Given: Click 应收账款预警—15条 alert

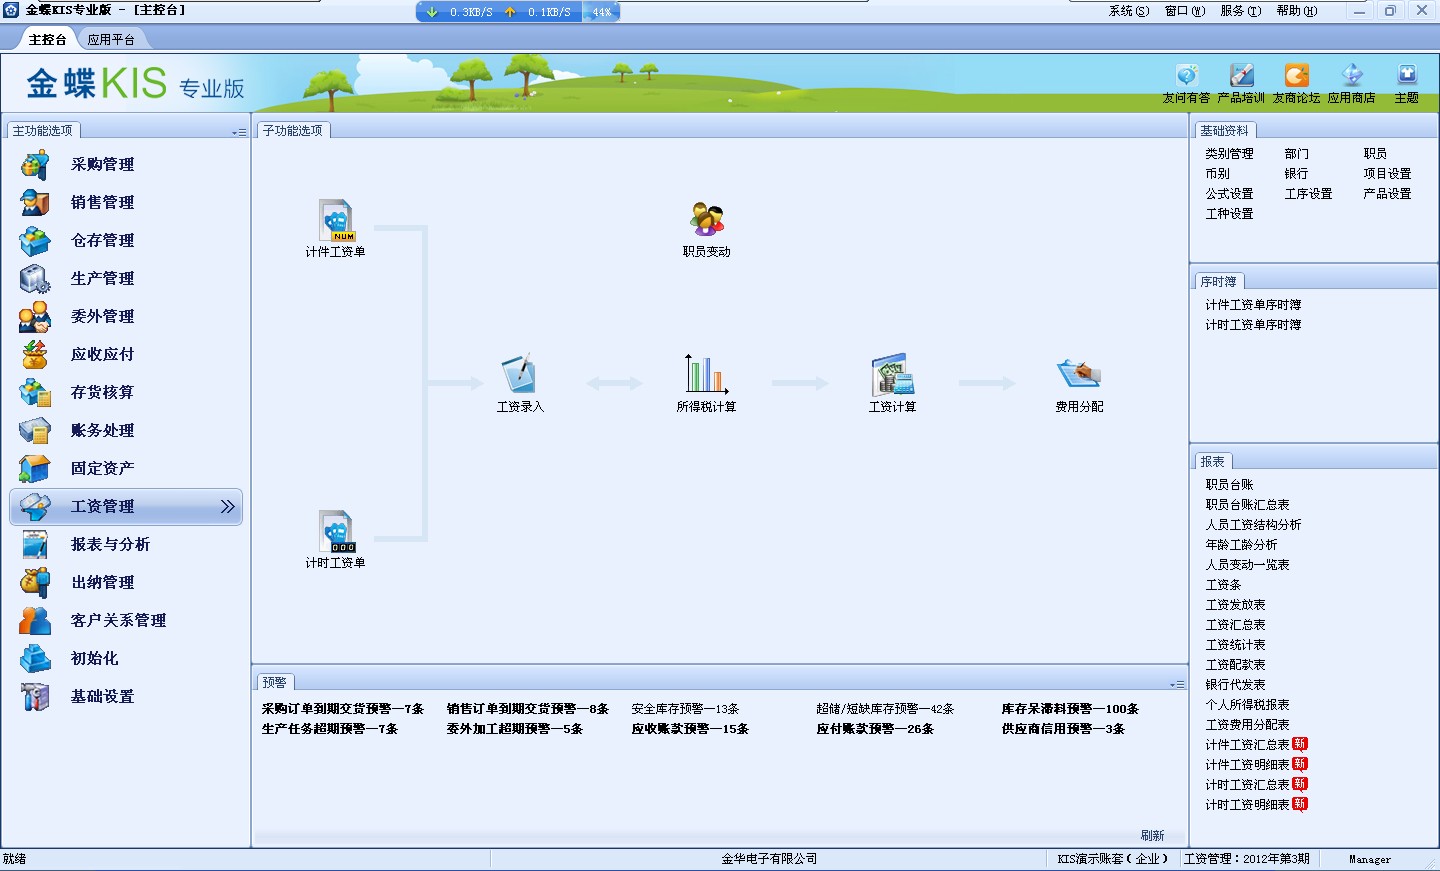Looking at the screenshot, I should pos(690,729).
